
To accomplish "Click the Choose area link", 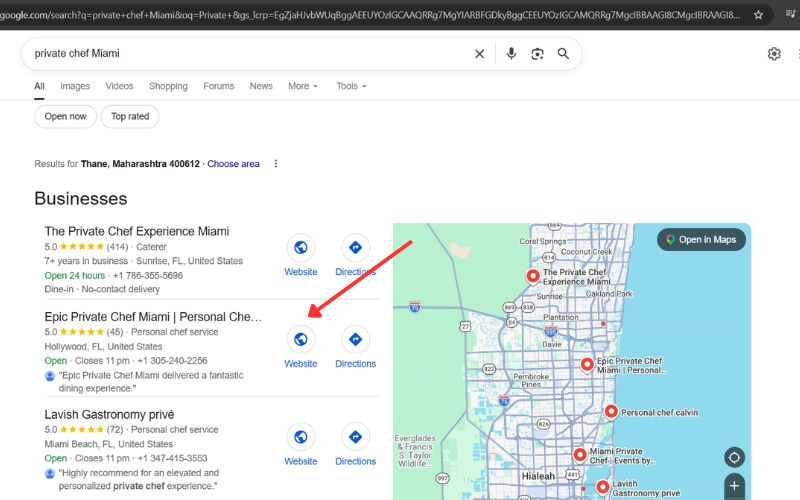I will click(233, 164).
